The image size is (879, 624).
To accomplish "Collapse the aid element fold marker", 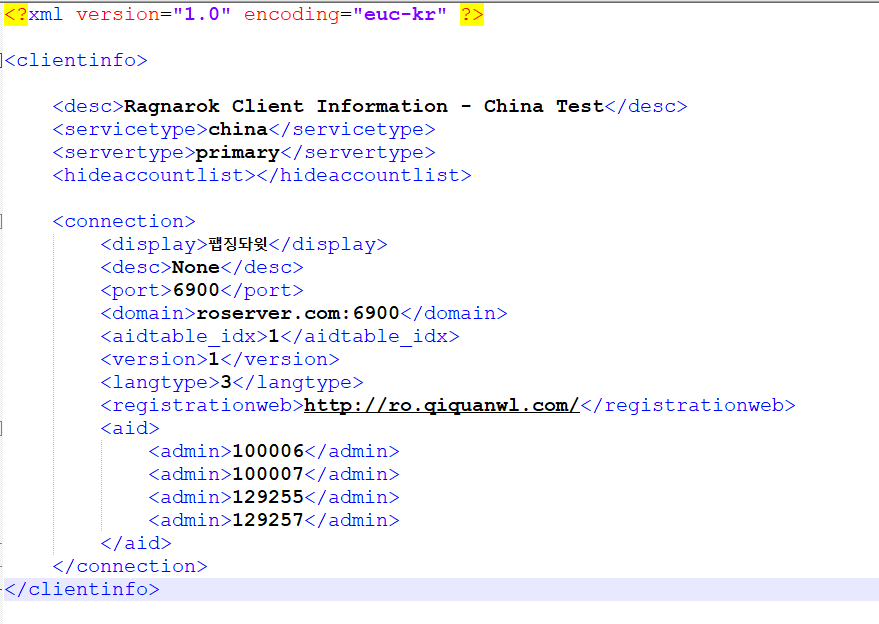I will [x=3, y=428].
